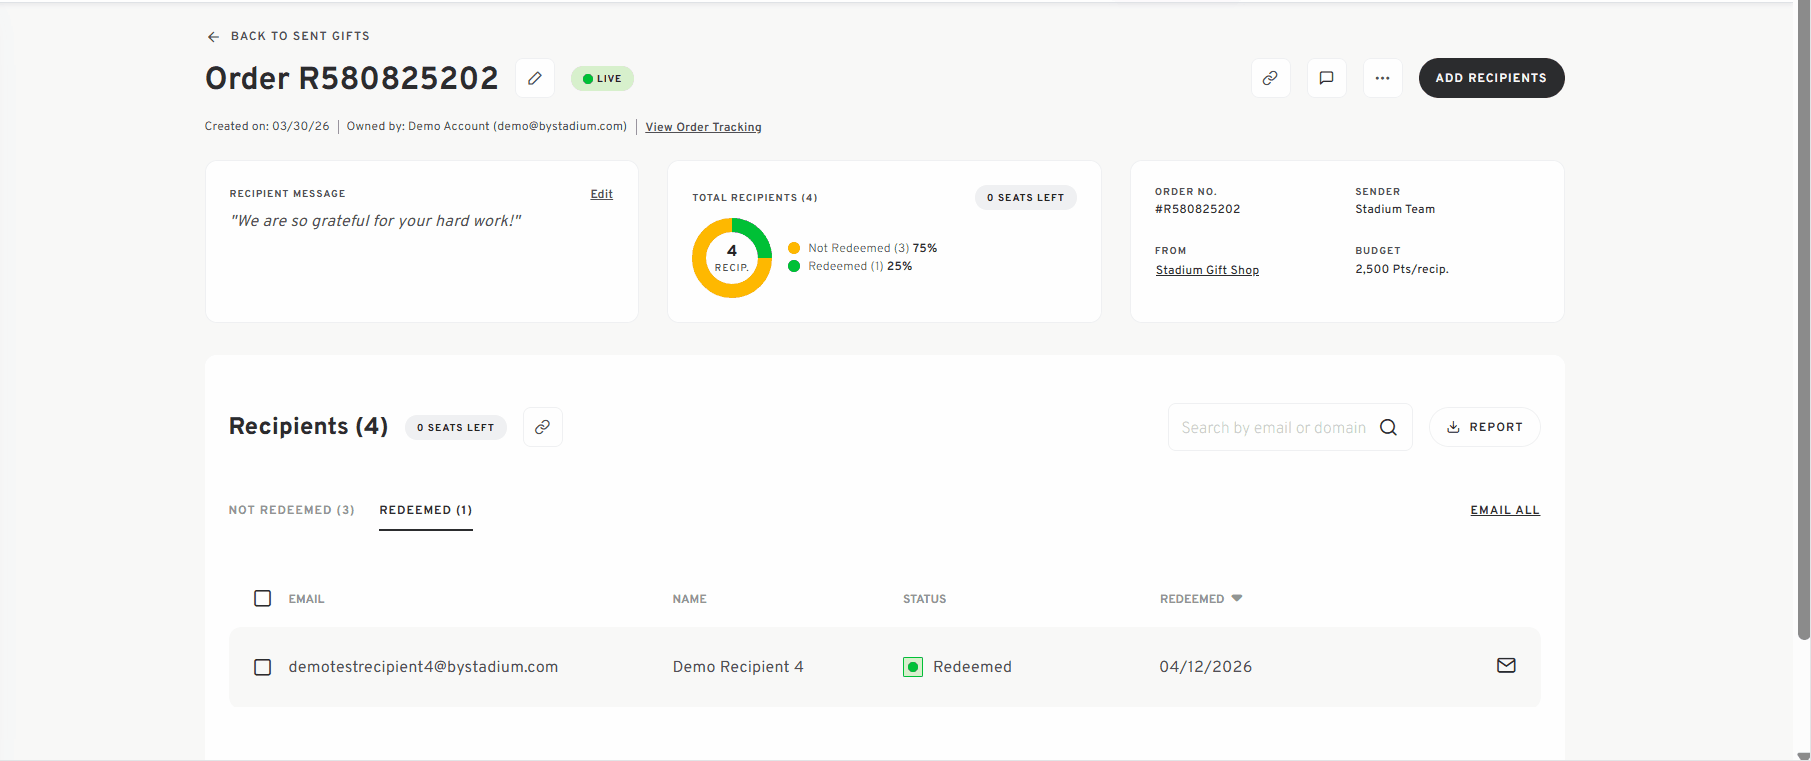This screenshot has width=1811, height=761.
Task: Email Demo Recipient 4 envelope icon
Action: click(x=1506, y=666)
